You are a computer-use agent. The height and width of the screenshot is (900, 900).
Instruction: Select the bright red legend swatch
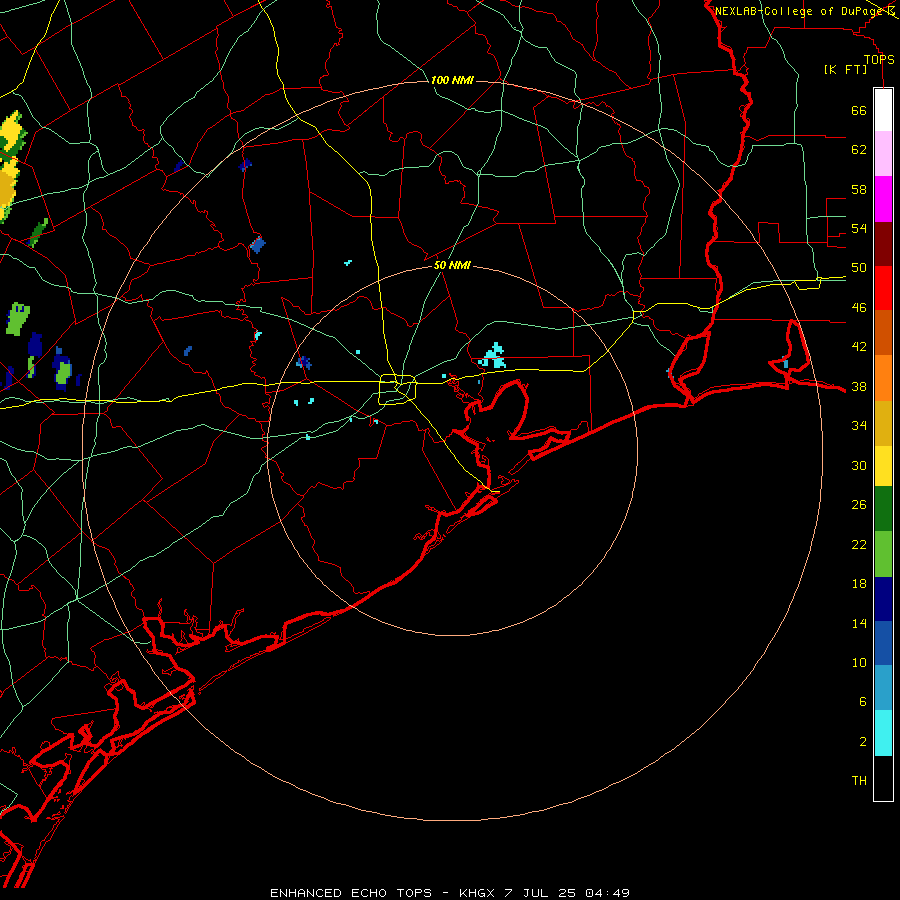(883, 288)
